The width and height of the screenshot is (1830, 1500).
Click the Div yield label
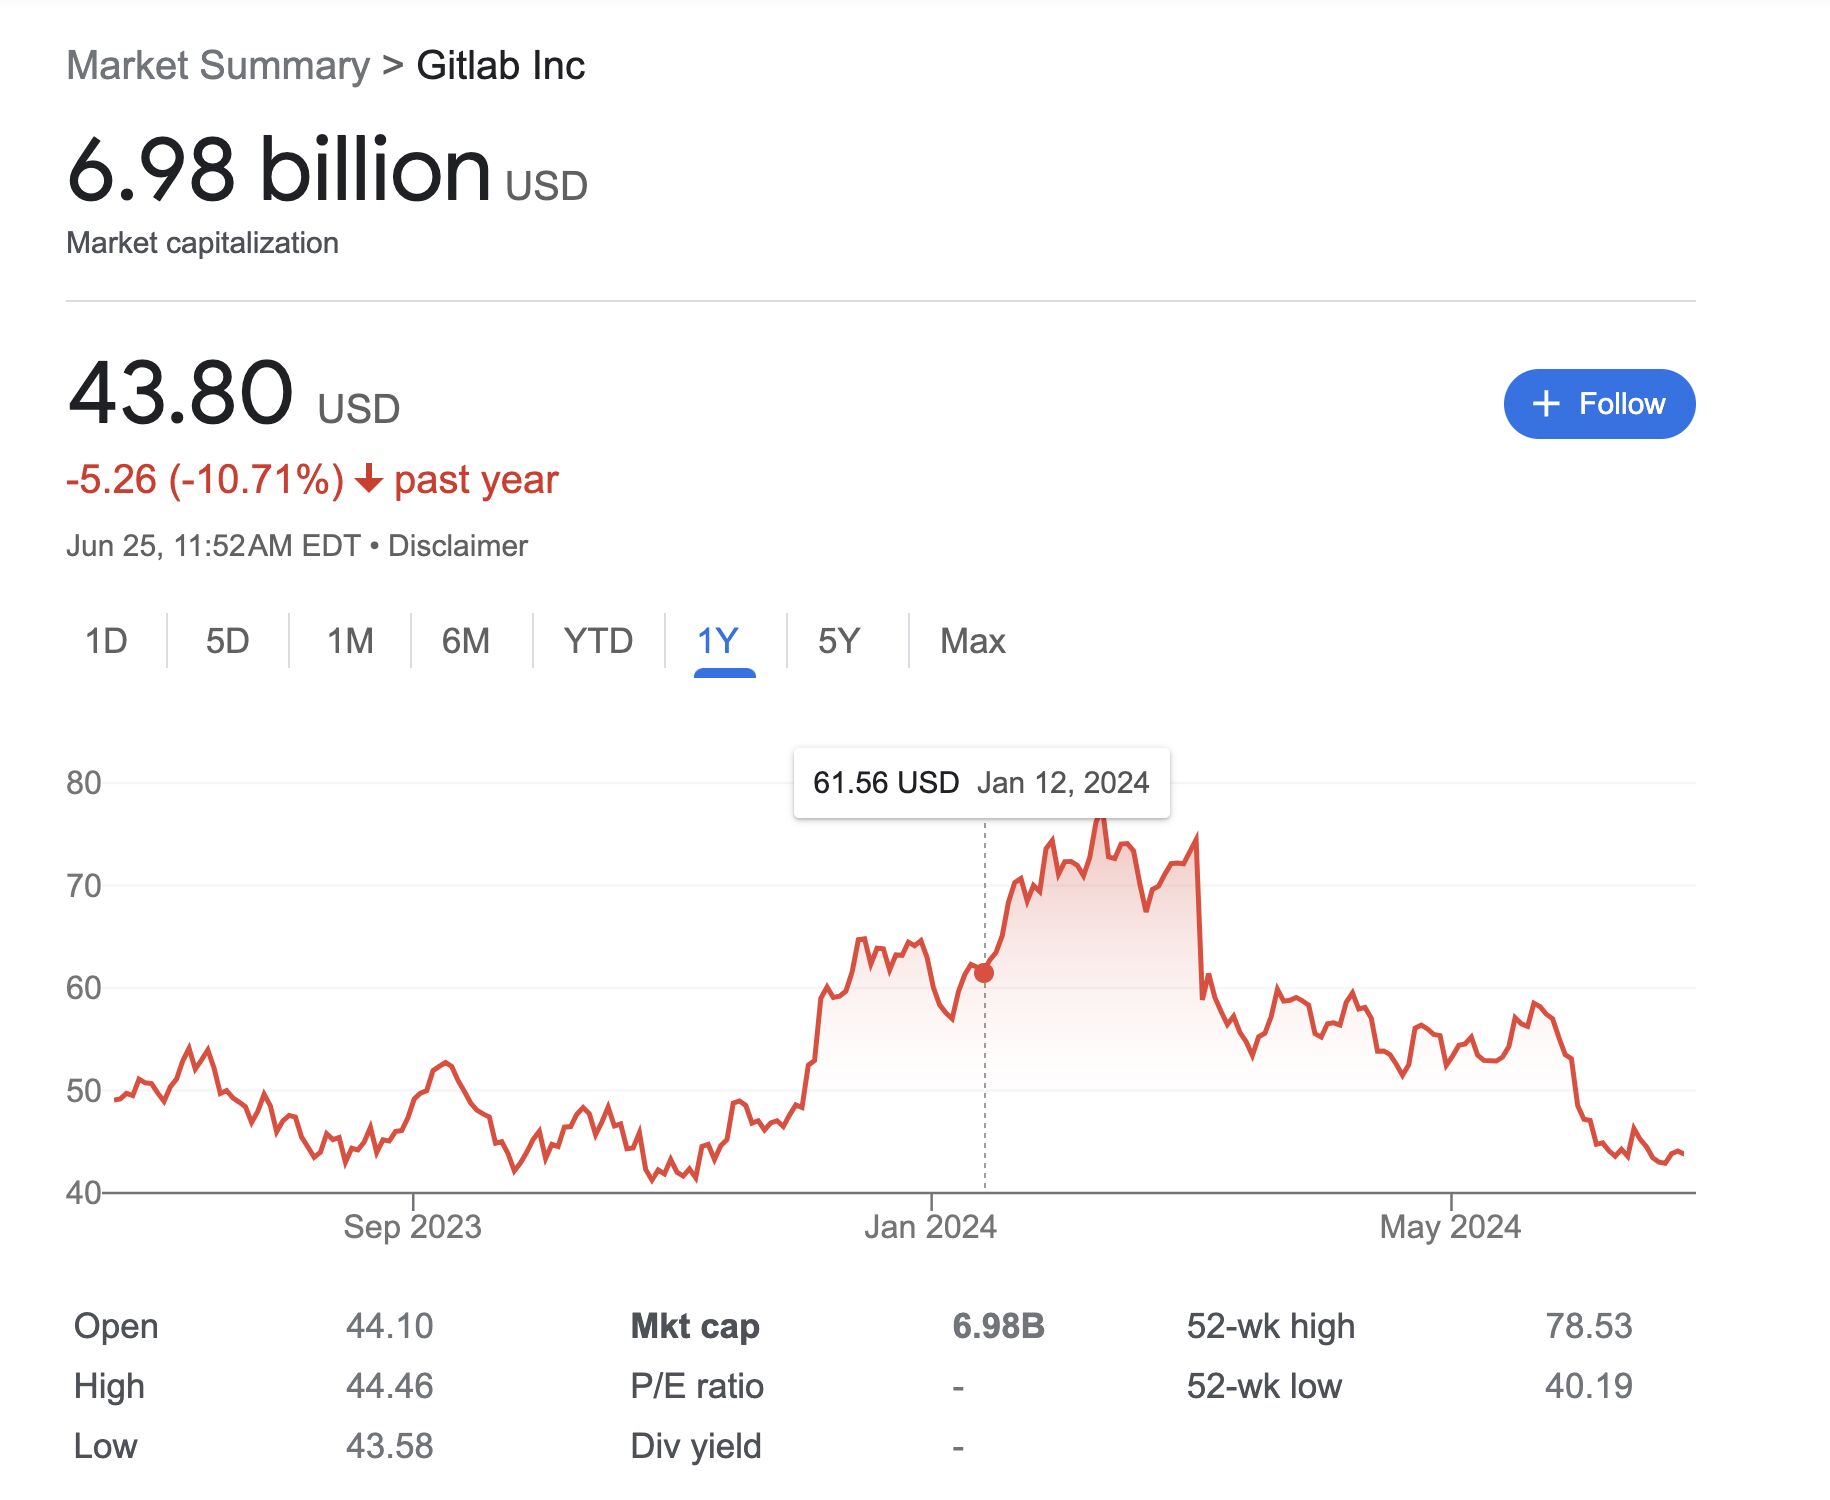tap(696, 1446)
